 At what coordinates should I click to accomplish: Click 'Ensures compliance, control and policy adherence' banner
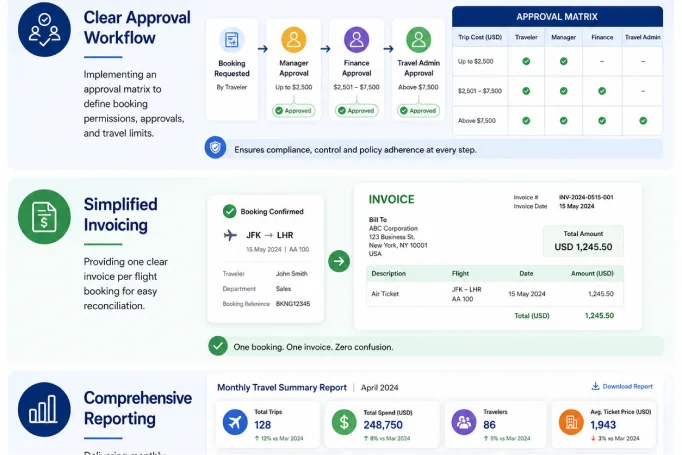point(434,149)
